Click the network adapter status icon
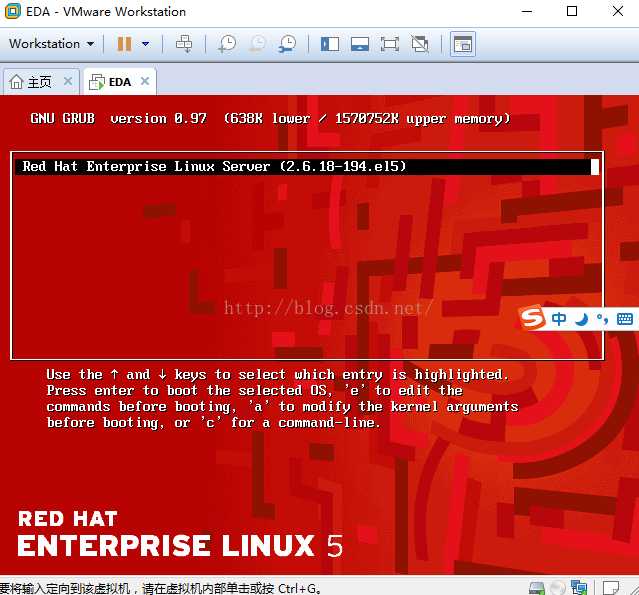 [579, 588]
